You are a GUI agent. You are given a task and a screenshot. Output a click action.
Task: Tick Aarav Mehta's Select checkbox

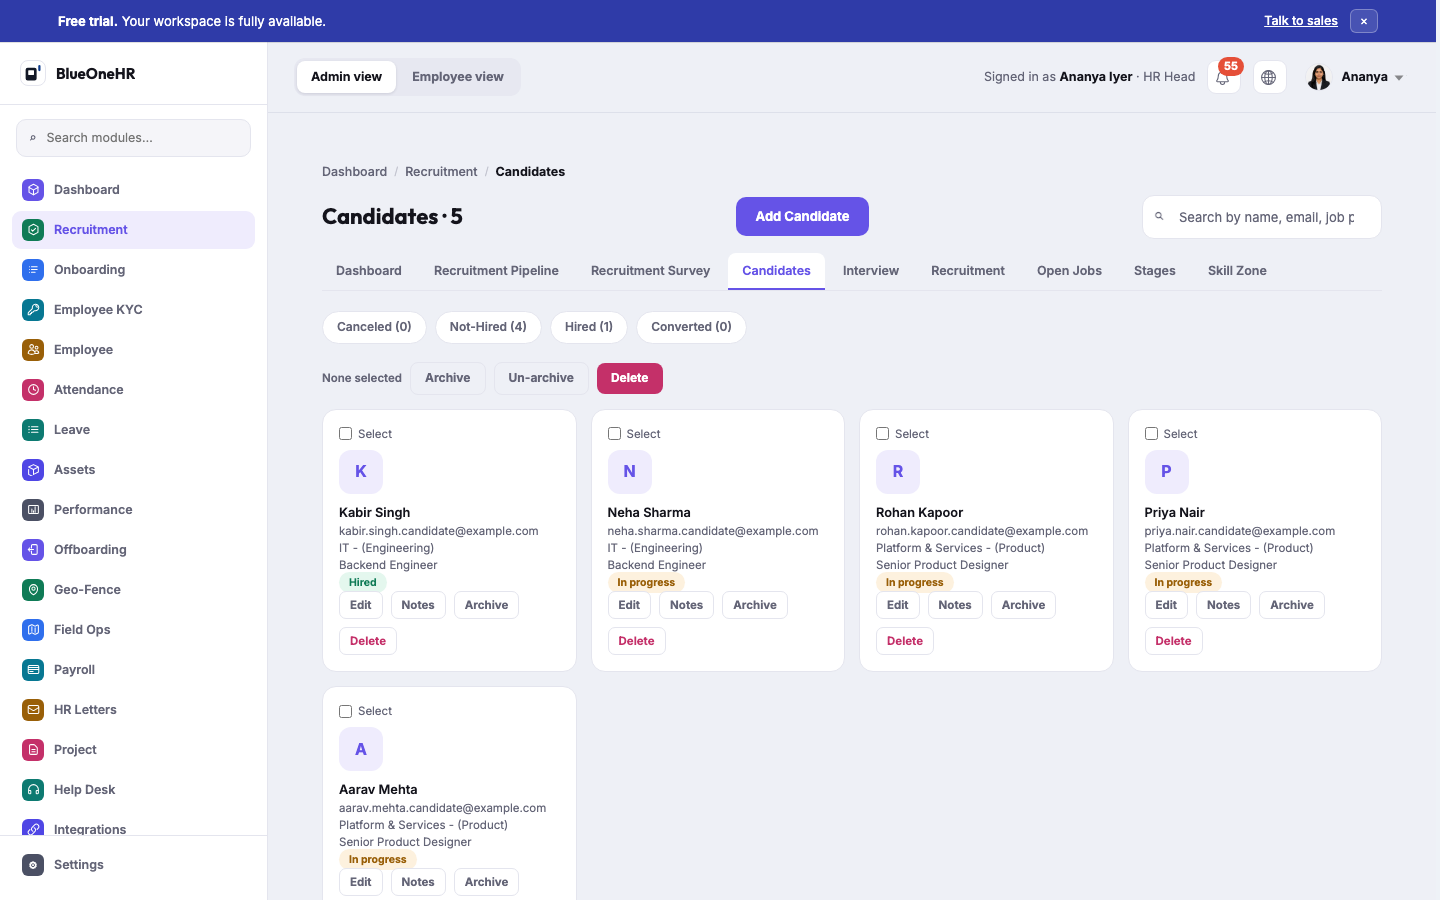coord(346,711)
